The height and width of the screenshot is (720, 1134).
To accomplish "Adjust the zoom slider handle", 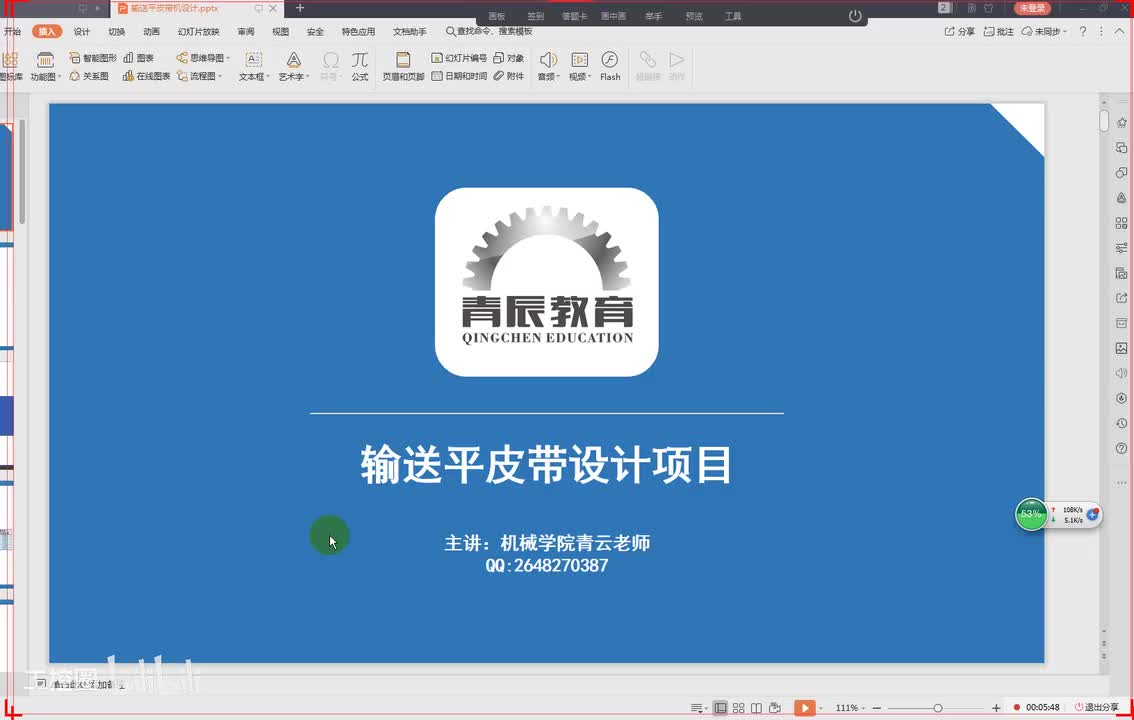I will coord(937,708).
